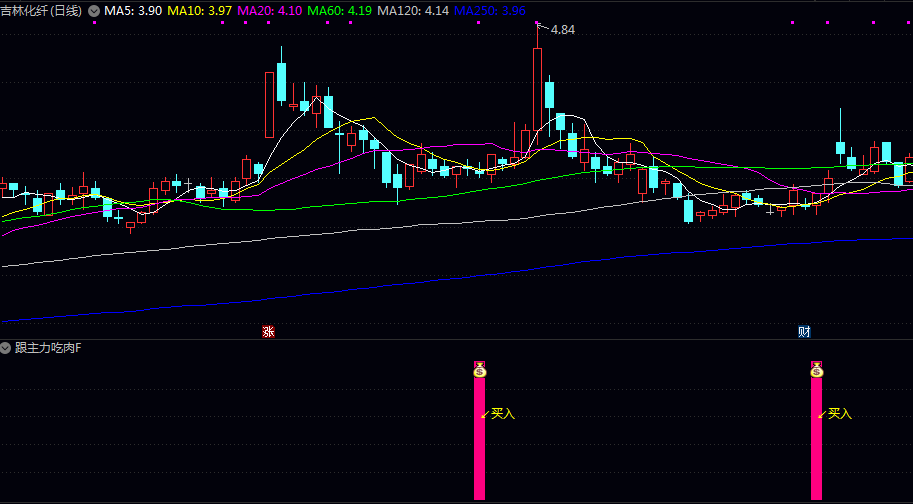Click the first money bag signal icon
This screenshot has height=504, width=913.
479,370
